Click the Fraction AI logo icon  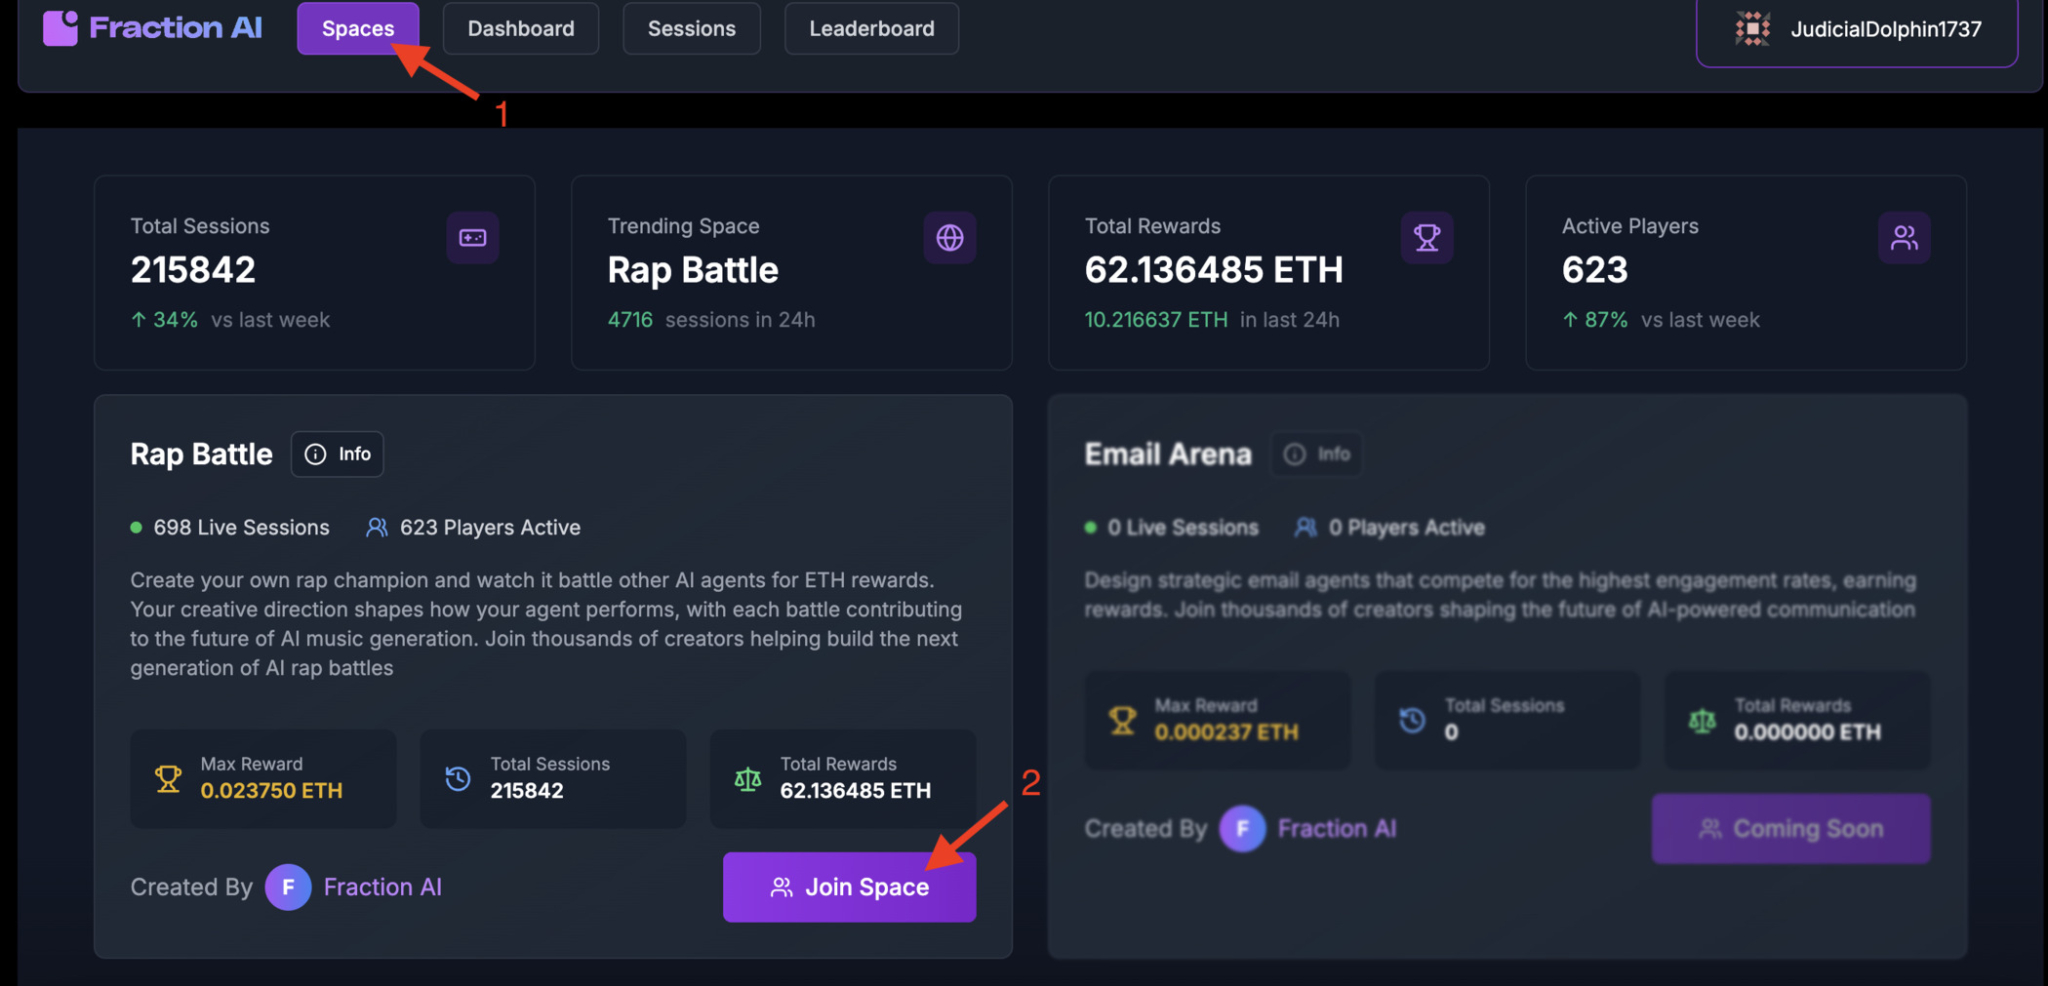click(x=59, y=28)
